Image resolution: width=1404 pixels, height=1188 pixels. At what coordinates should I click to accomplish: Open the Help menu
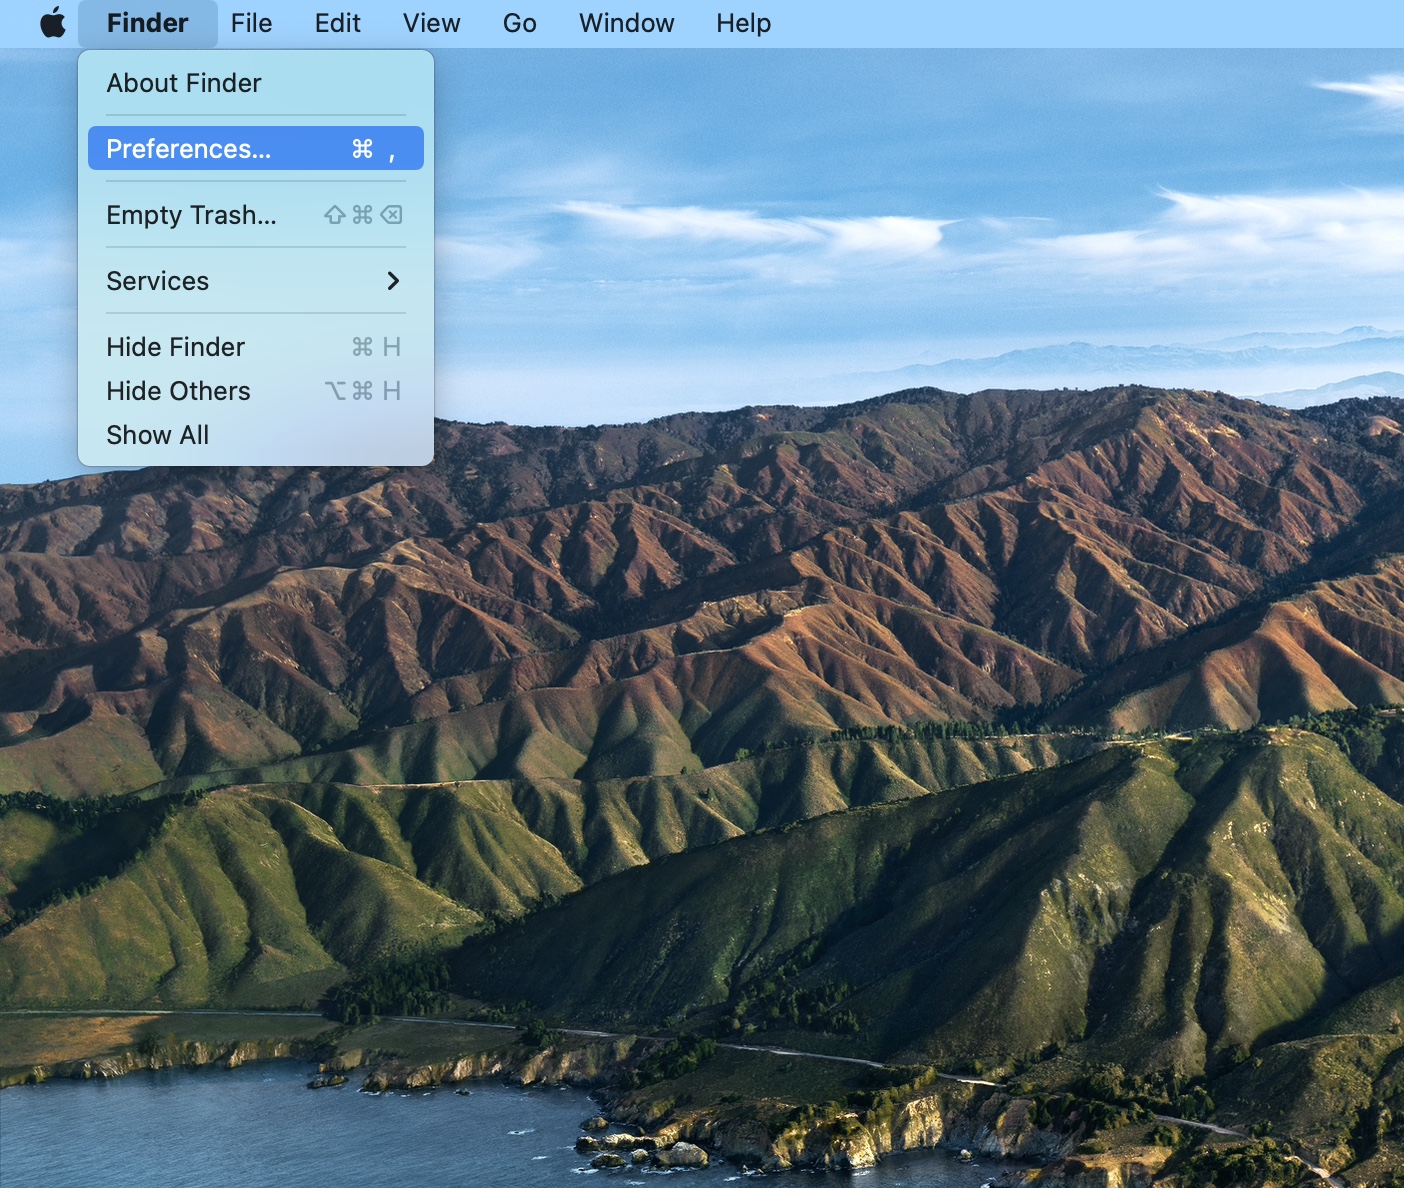[x=744, y=23]
